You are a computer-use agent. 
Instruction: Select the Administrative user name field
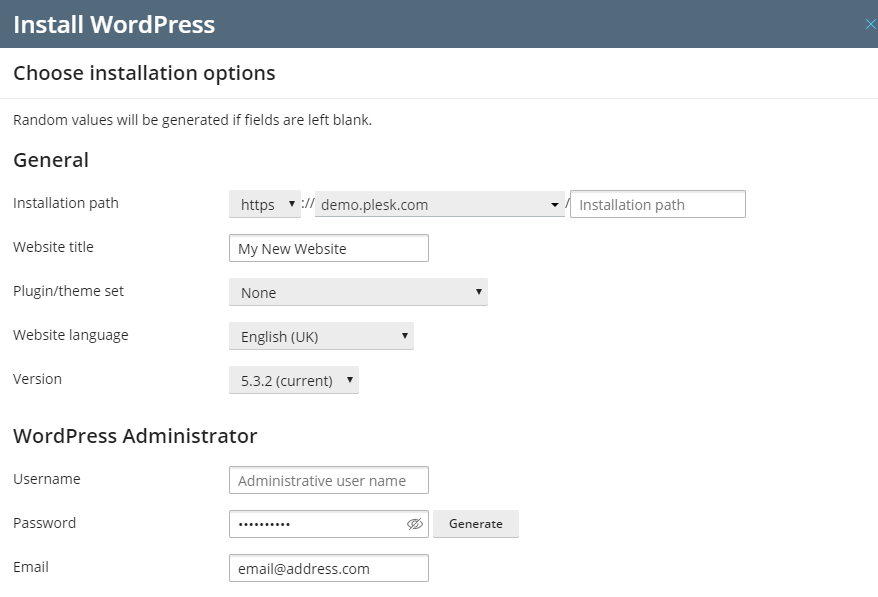[x=328, y=480]
